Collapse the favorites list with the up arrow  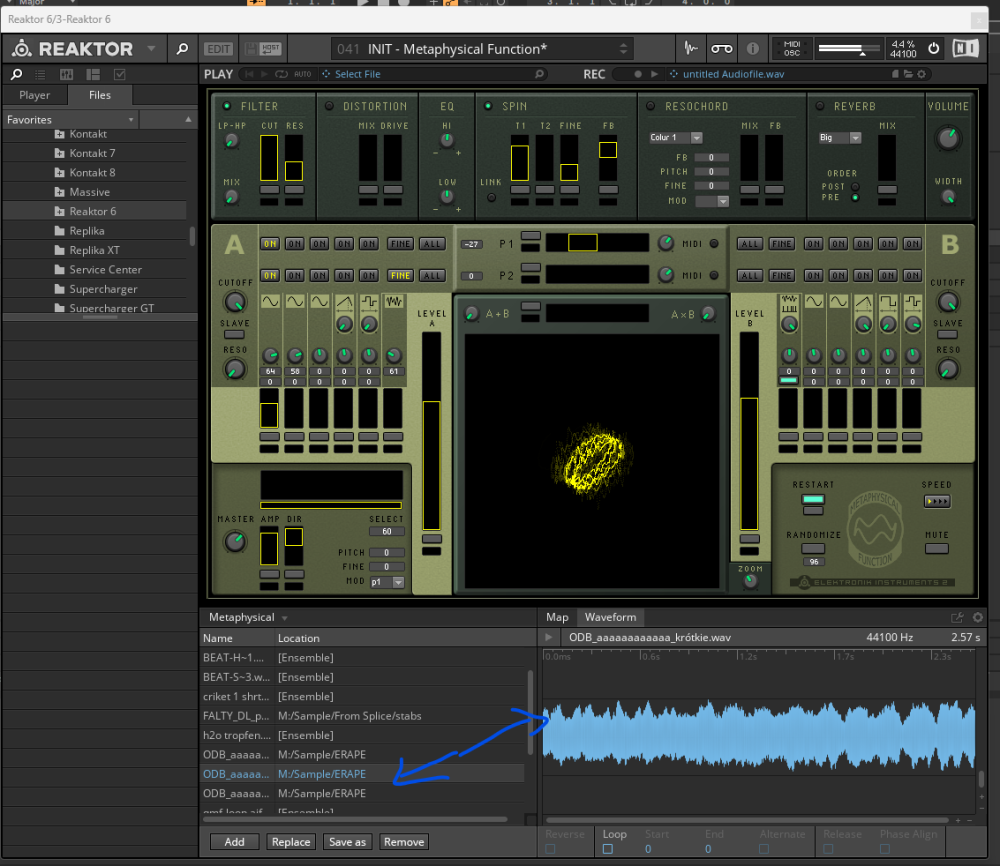pos(188,119)
